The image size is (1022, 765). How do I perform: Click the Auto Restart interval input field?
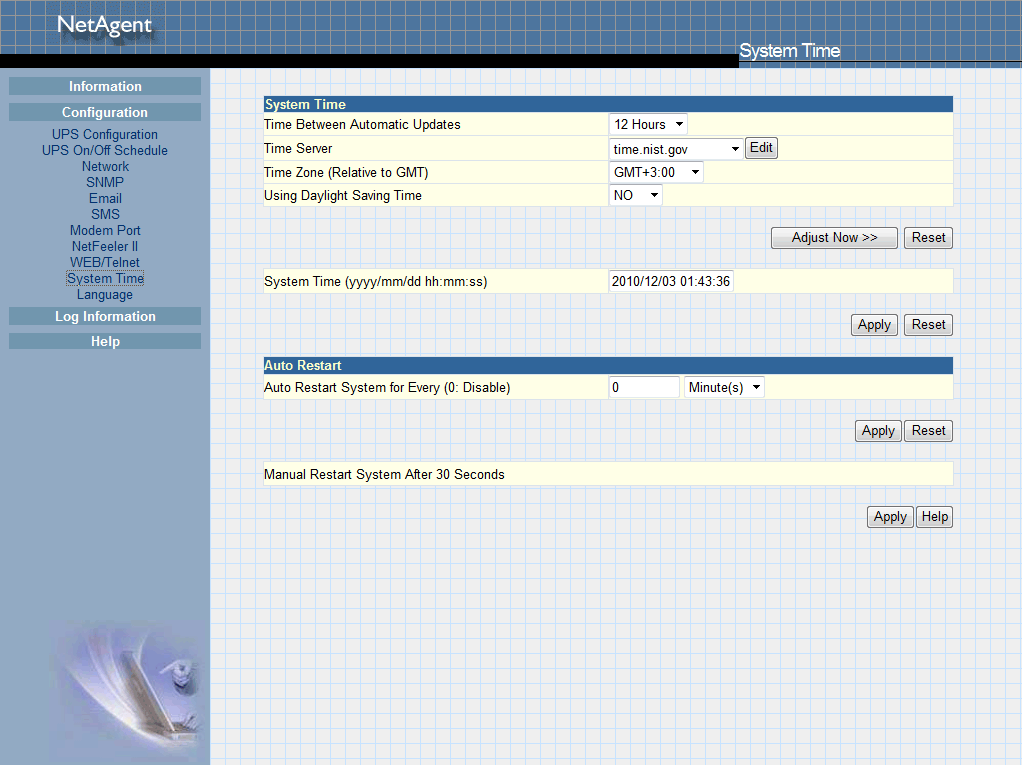pyautogui.click(x=644, y=387)
